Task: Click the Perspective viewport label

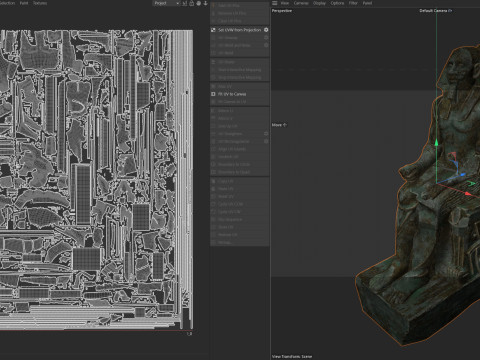Action: tap(282, 11)
